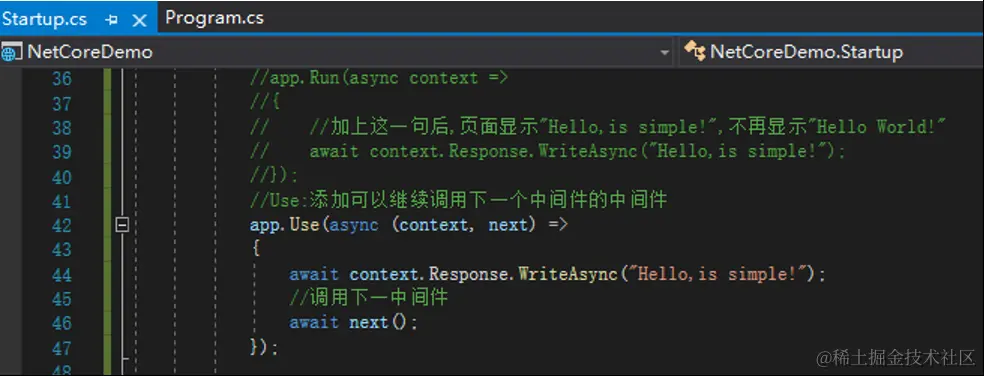Place cursor on the await next() statement

point(353,323)
